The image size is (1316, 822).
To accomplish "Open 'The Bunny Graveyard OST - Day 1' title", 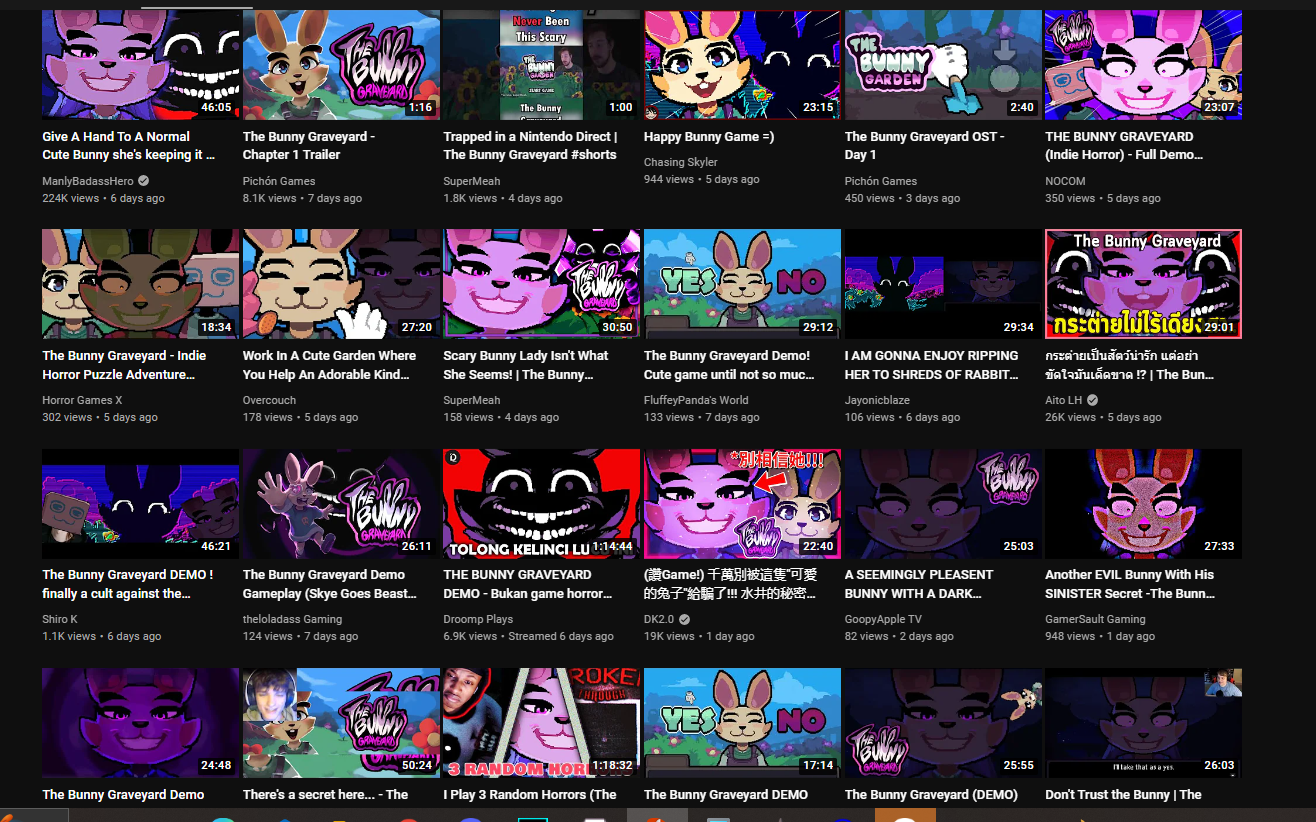I will click(x=924, y=146).
